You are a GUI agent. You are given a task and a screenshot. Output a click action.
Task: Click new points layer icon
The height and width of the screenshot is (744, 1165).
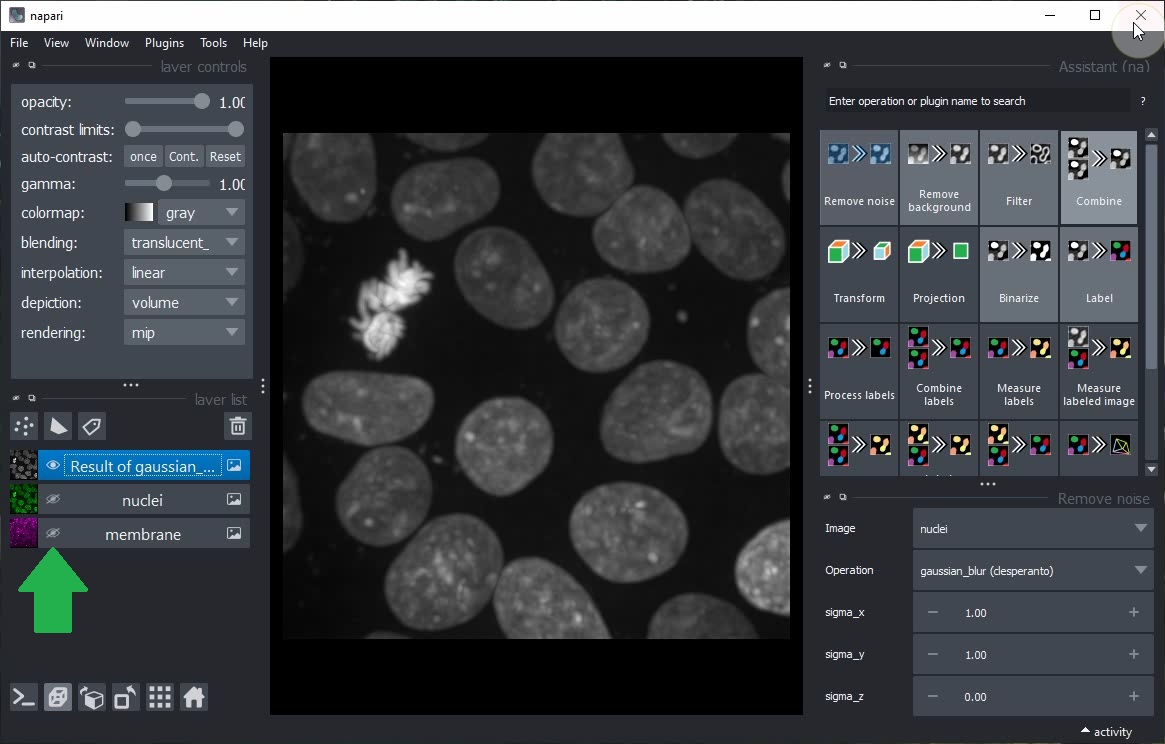24,427
